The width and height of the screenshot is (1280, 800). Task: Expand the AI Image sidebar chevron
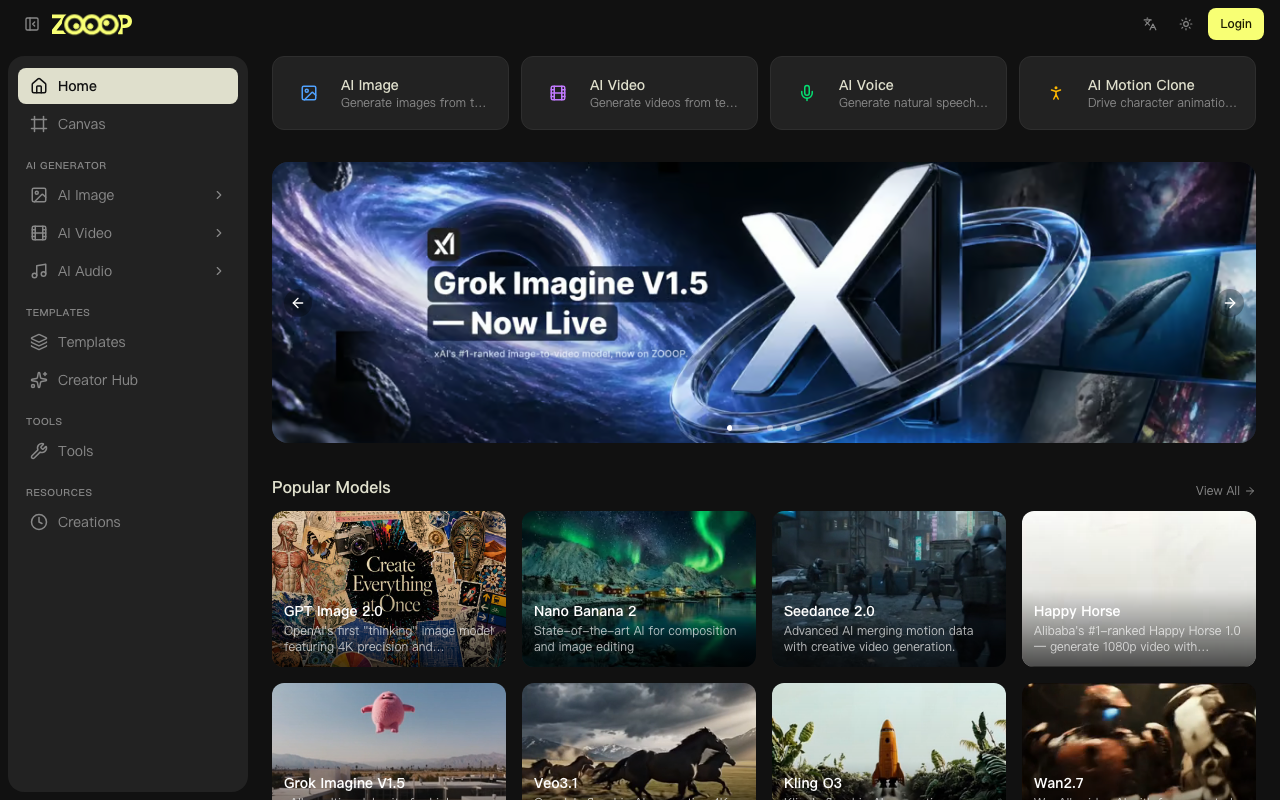tap(219, 195)
